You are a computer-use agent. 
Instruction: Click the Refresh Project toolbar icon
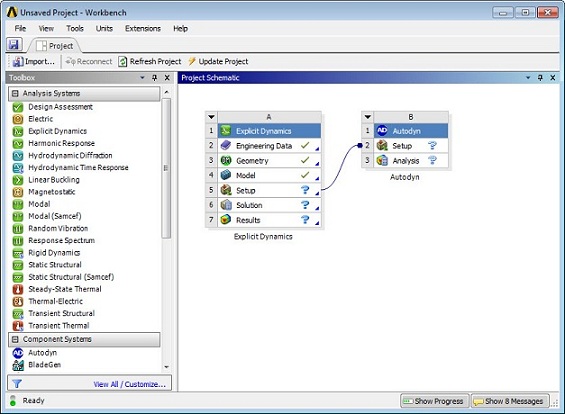point(123,62)
